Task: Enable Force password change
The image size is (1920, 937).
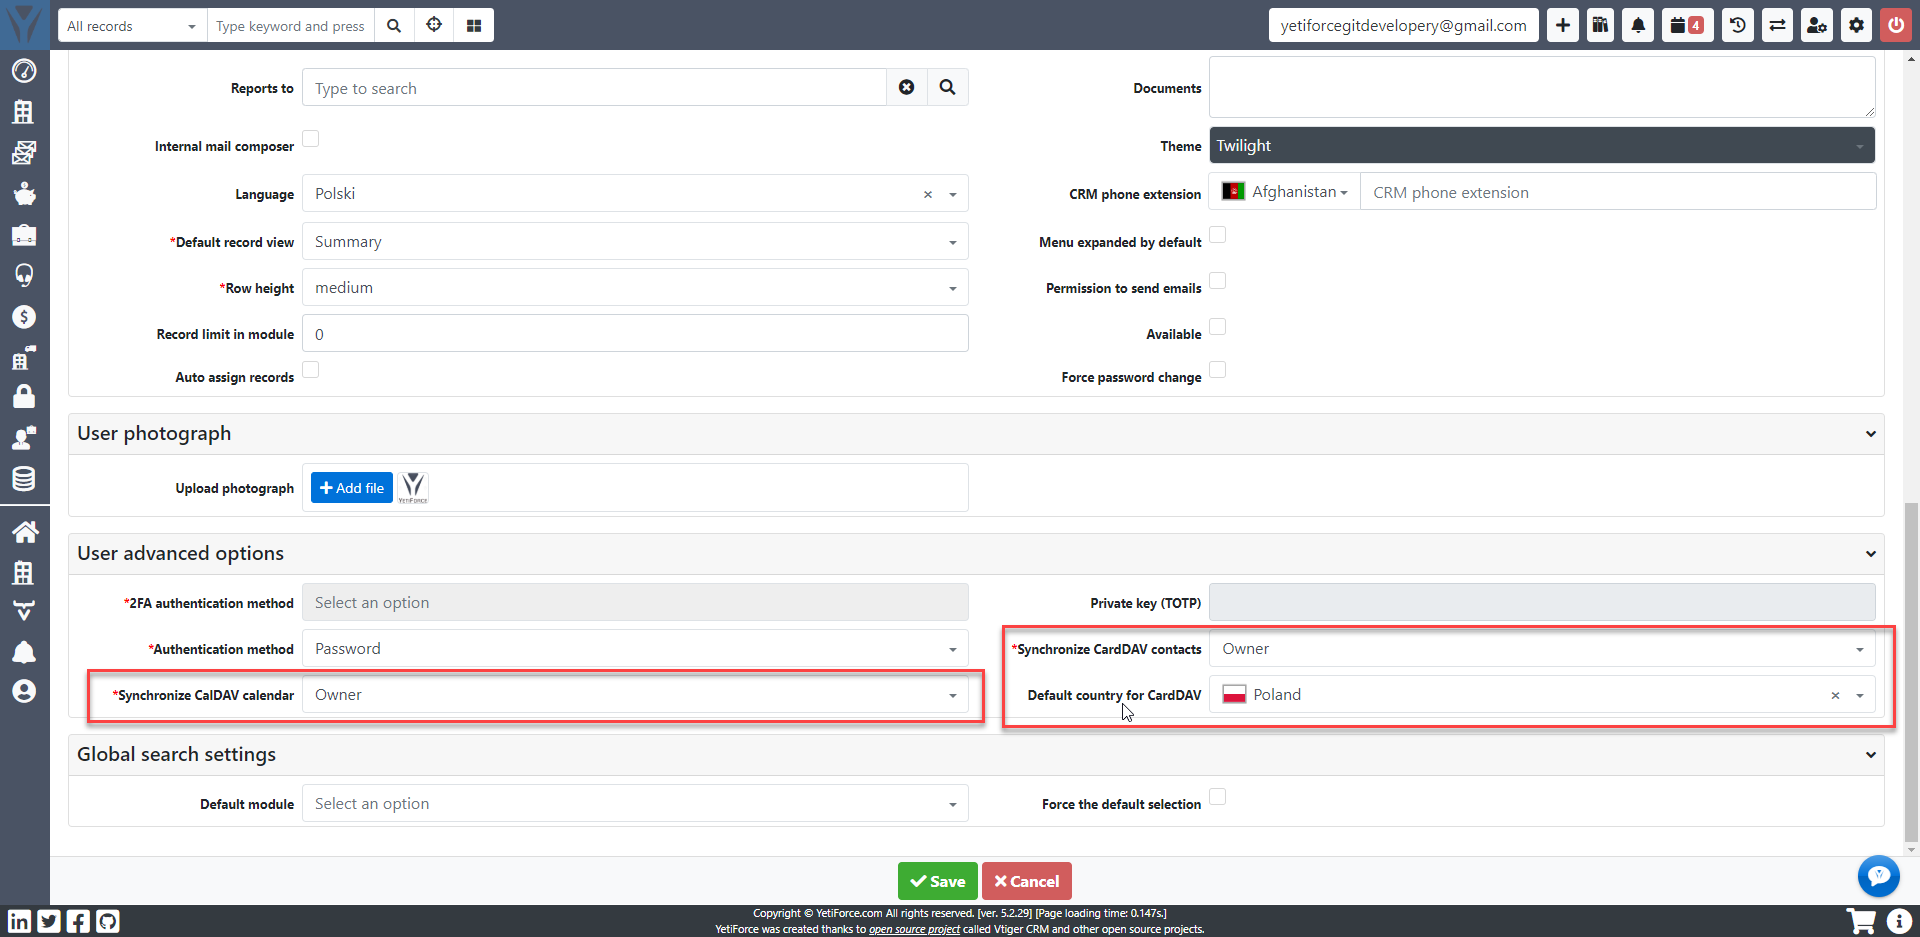Action: tap(1218, 370)
